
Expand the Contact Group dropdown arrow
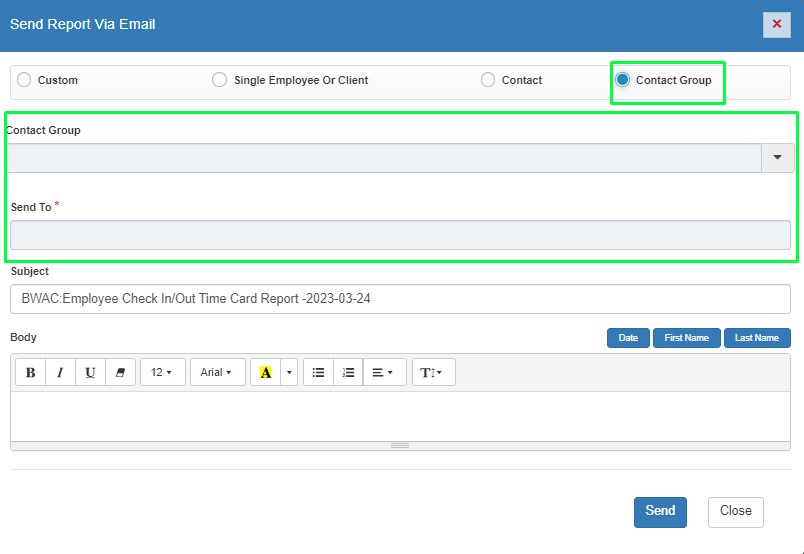pos(777,158)
